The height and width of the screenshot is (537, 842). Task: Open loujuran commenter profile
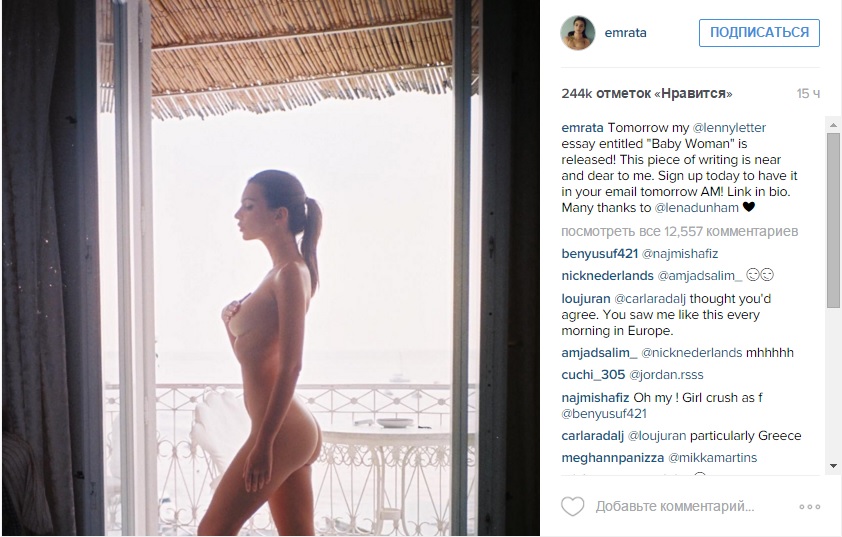point(586,299)
